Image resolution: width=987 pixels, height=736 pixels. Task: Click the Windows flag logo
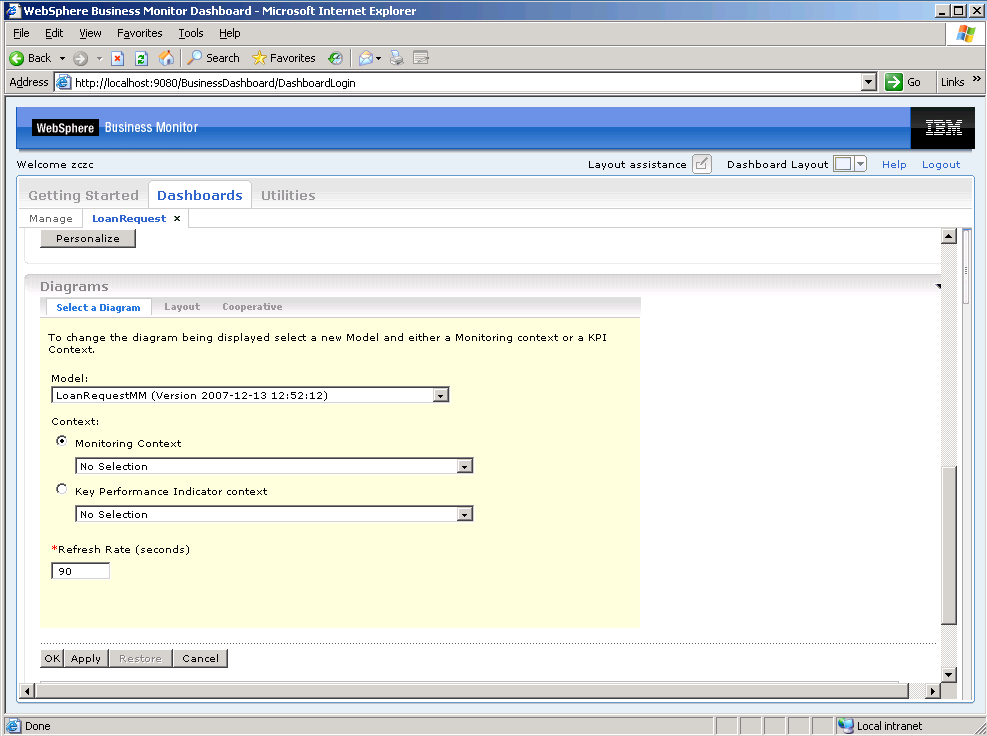965,33
